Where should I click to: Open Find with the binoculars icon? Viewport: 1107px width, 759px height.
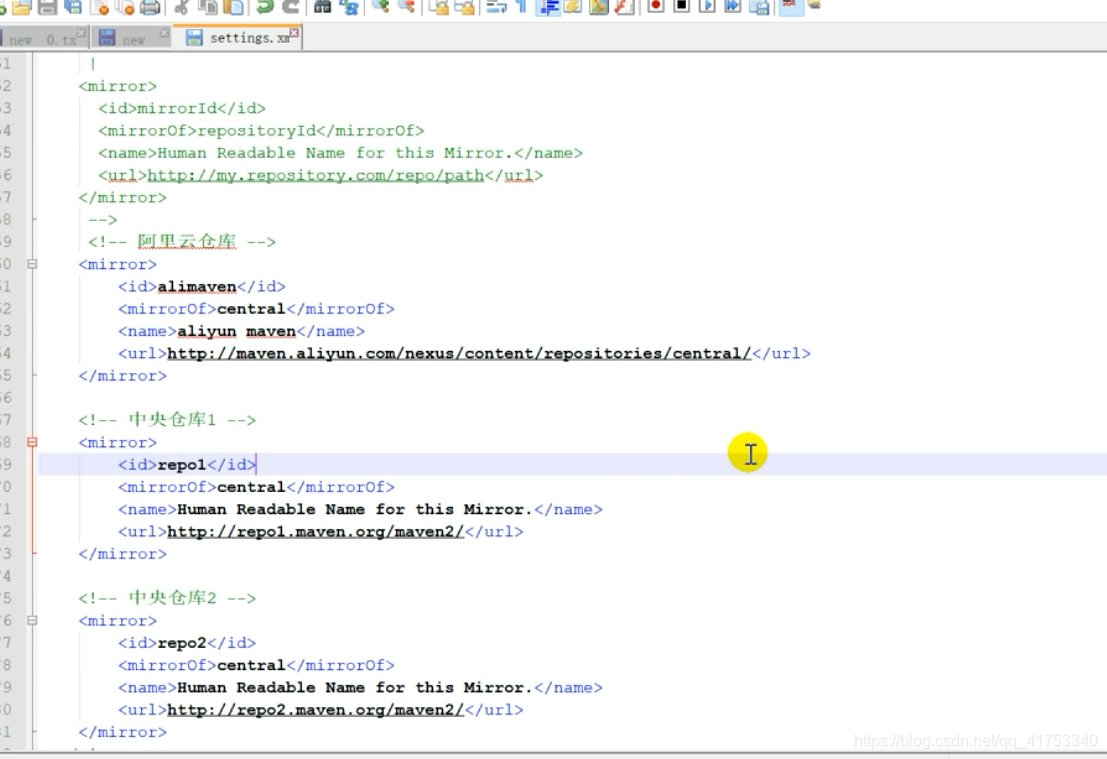pos(322,7)
